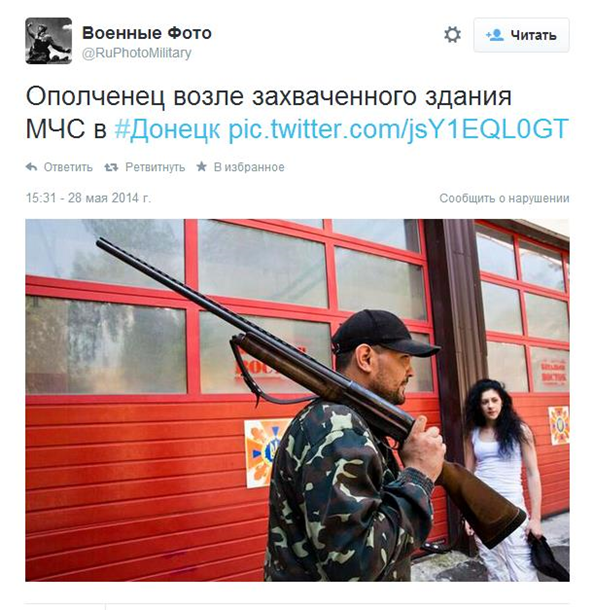Click the Ретвитнуть text label
593x610 pixels.
155,167
